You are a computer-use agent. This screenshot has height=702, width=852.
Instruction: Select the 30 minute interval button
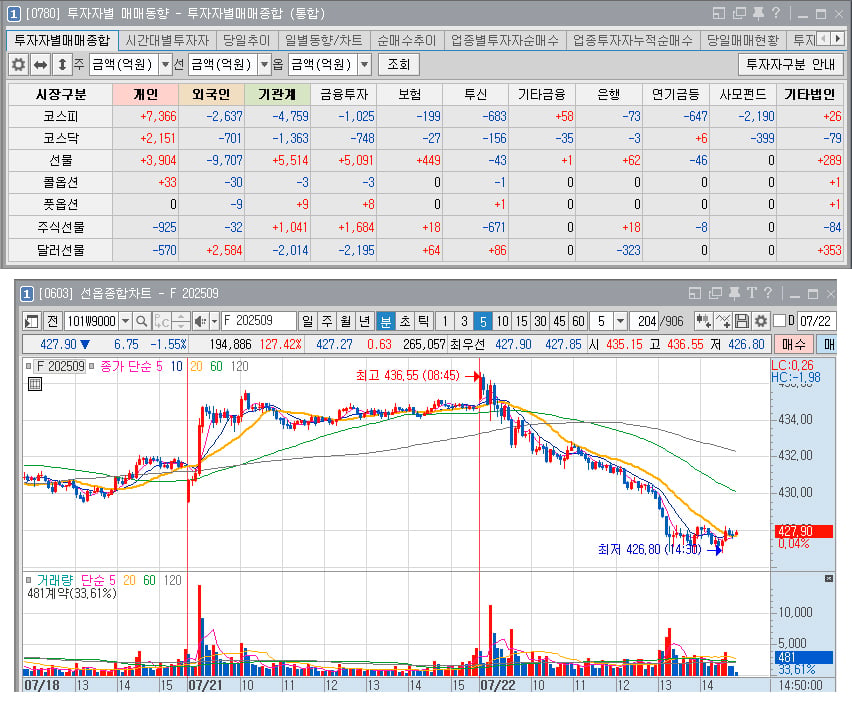(540, 321)
